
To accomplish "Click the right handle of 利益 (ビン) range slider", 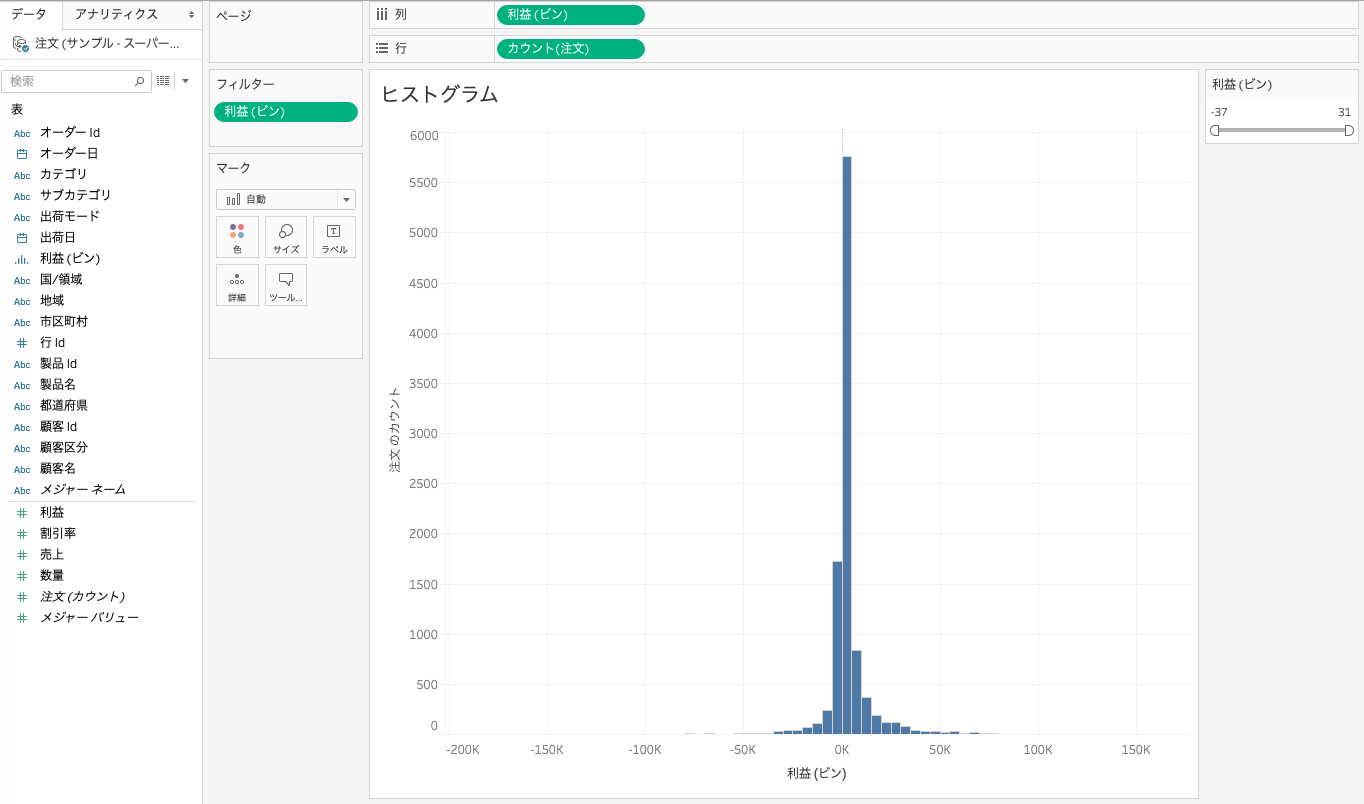I will point(1349,130).
